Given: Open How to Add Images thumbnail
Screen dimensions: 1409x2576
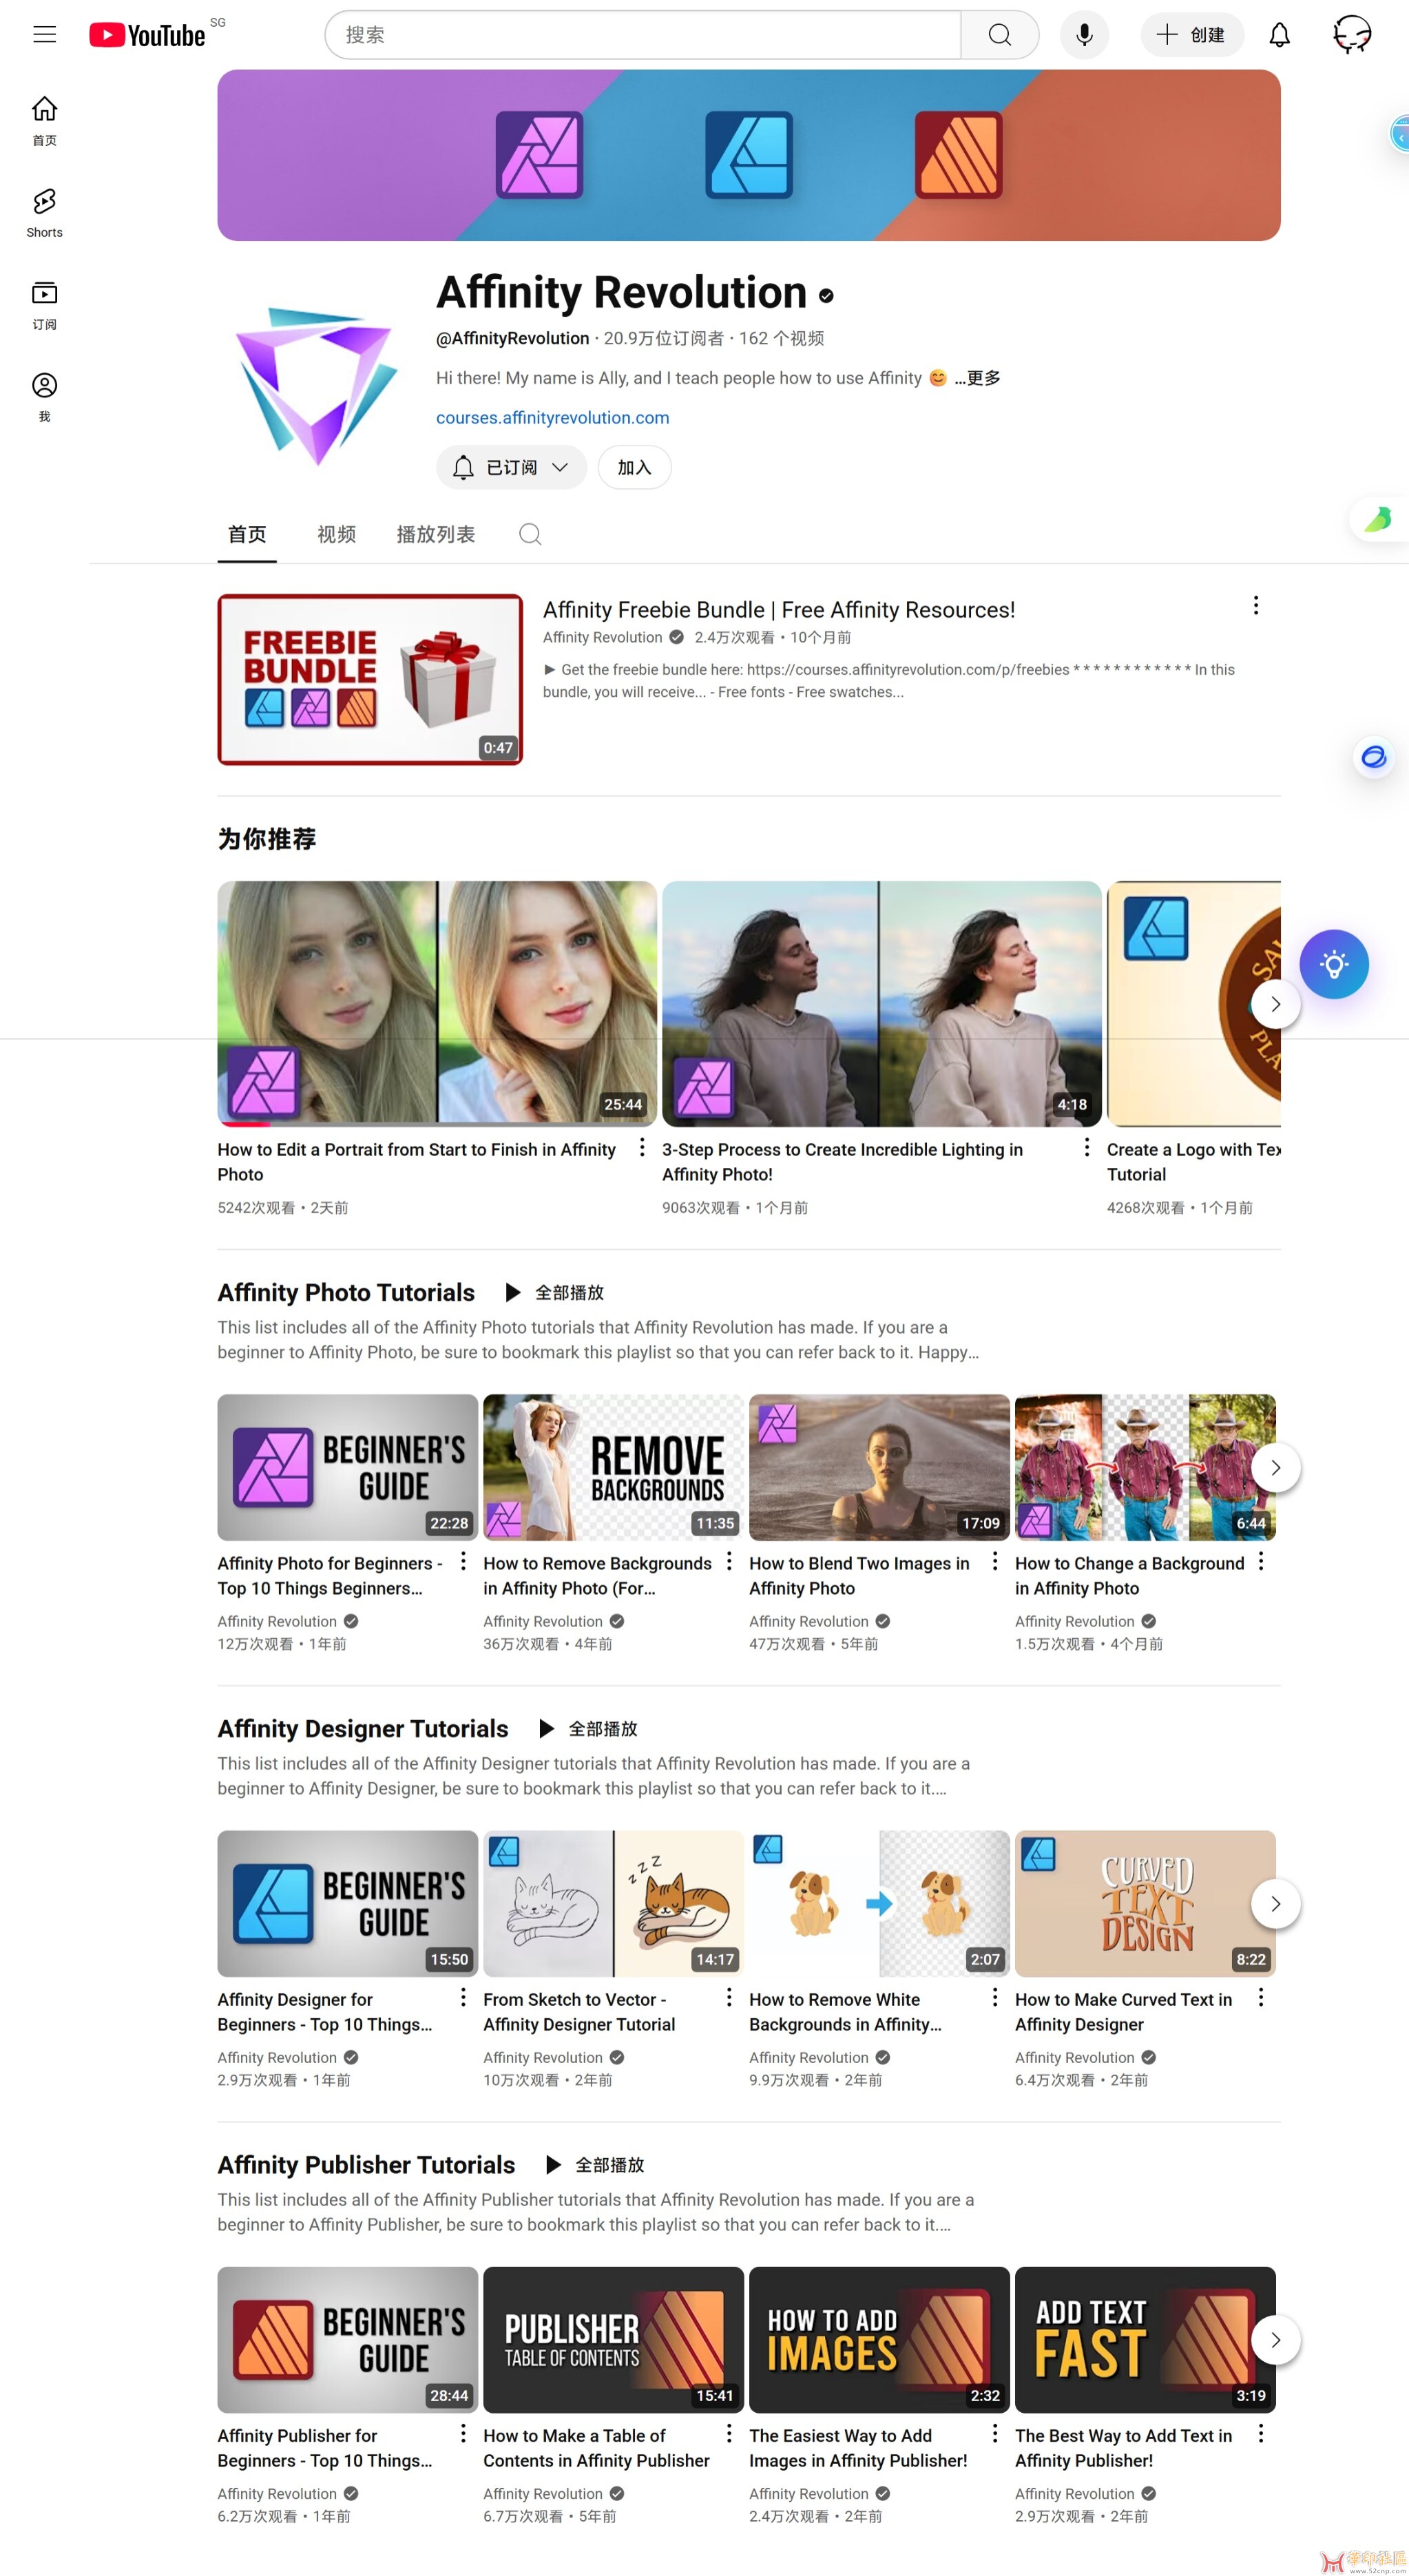Looking at the screenshot, I should (879, 2339).
